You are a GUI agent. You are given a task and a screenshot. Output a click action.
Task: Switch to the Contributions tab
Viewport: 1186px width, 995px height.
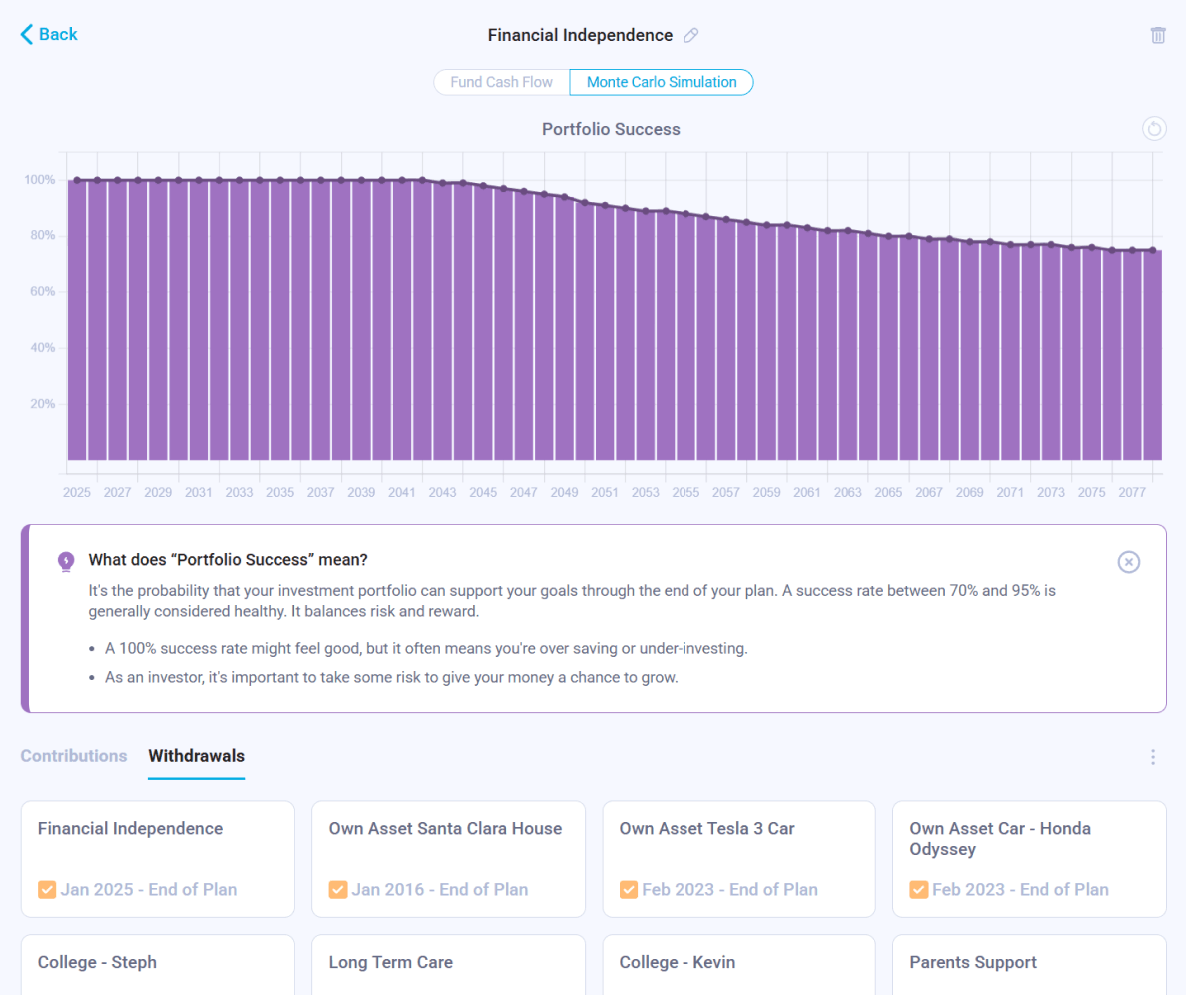[x=74, y=756]
